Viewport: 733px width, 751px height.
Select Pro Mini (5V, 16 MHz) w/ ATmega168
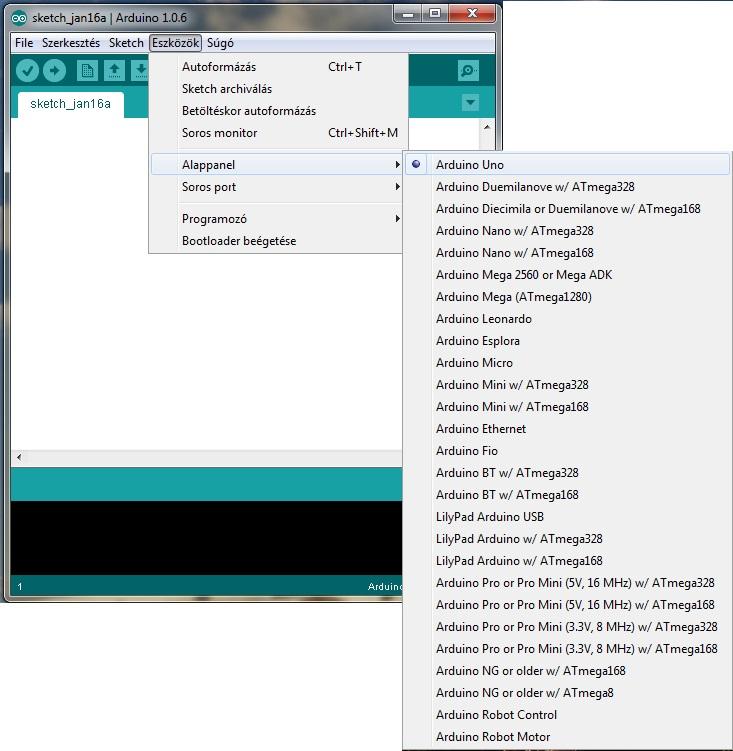point(567,605)
